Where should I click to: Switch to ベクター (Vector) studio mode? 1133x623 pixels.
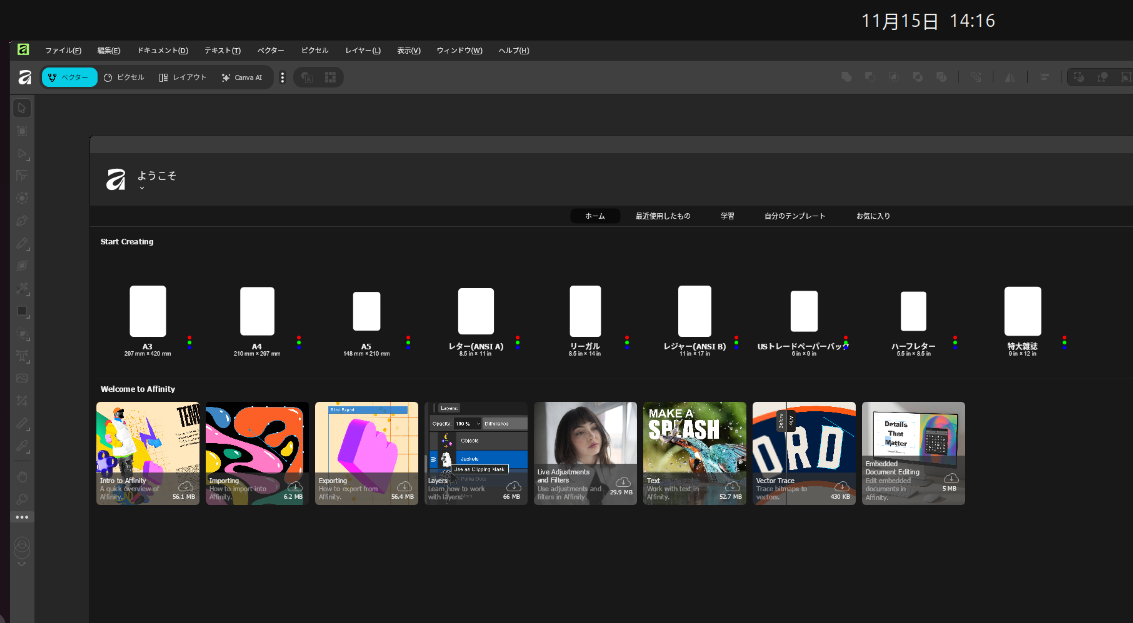[x=69, y=77]
